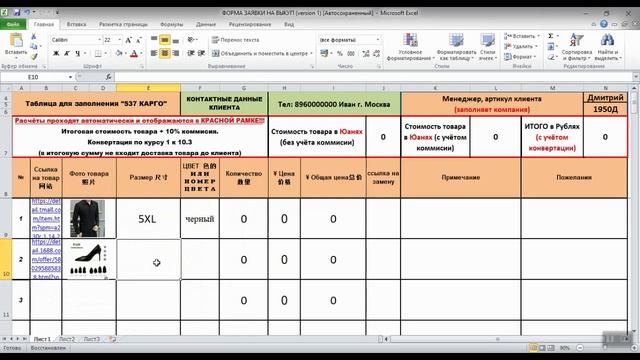The width and height of the screenshot is (640, 360).
Task: Open the Файл tab
Action: coord(13,24)
